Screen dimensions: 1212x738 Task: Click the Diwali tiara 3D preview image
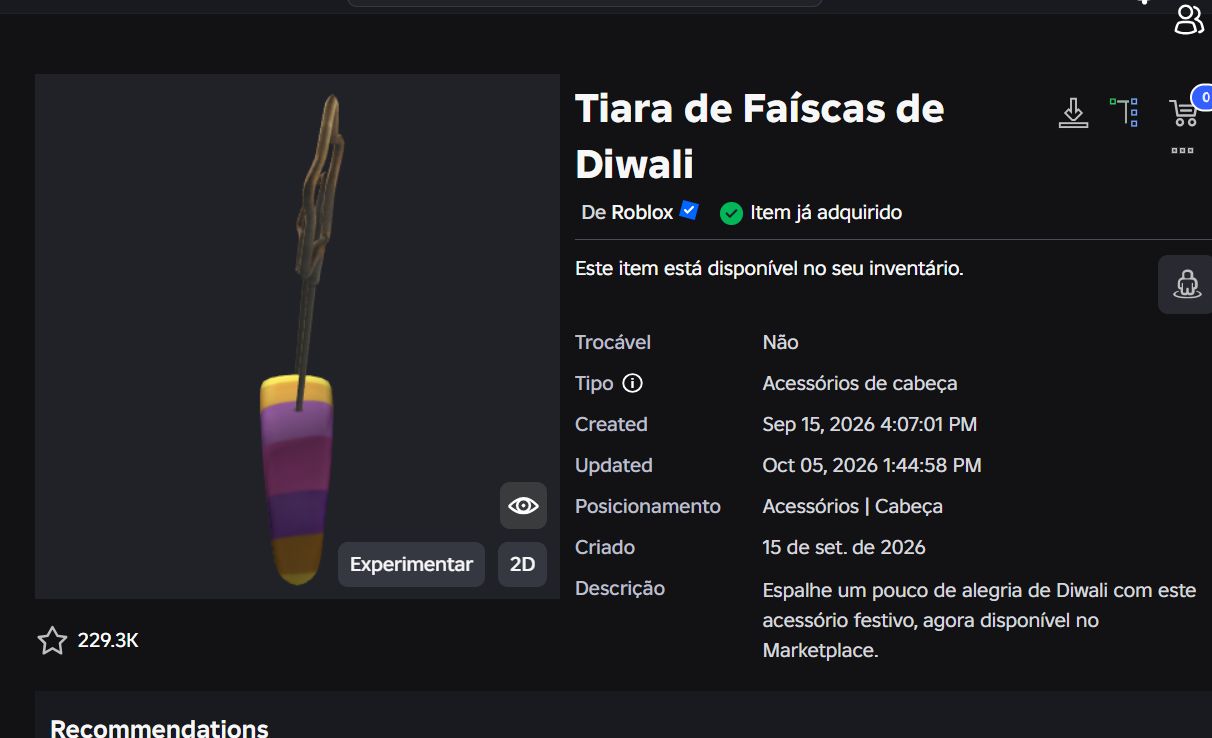point(297,336)
